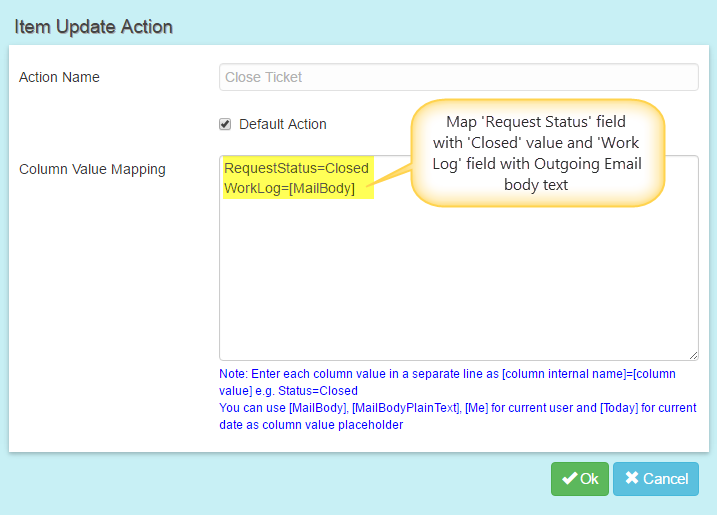Click the textarea resize grip handle
The width and height of the screenshot is (717, 515).
tap(693, 355)
